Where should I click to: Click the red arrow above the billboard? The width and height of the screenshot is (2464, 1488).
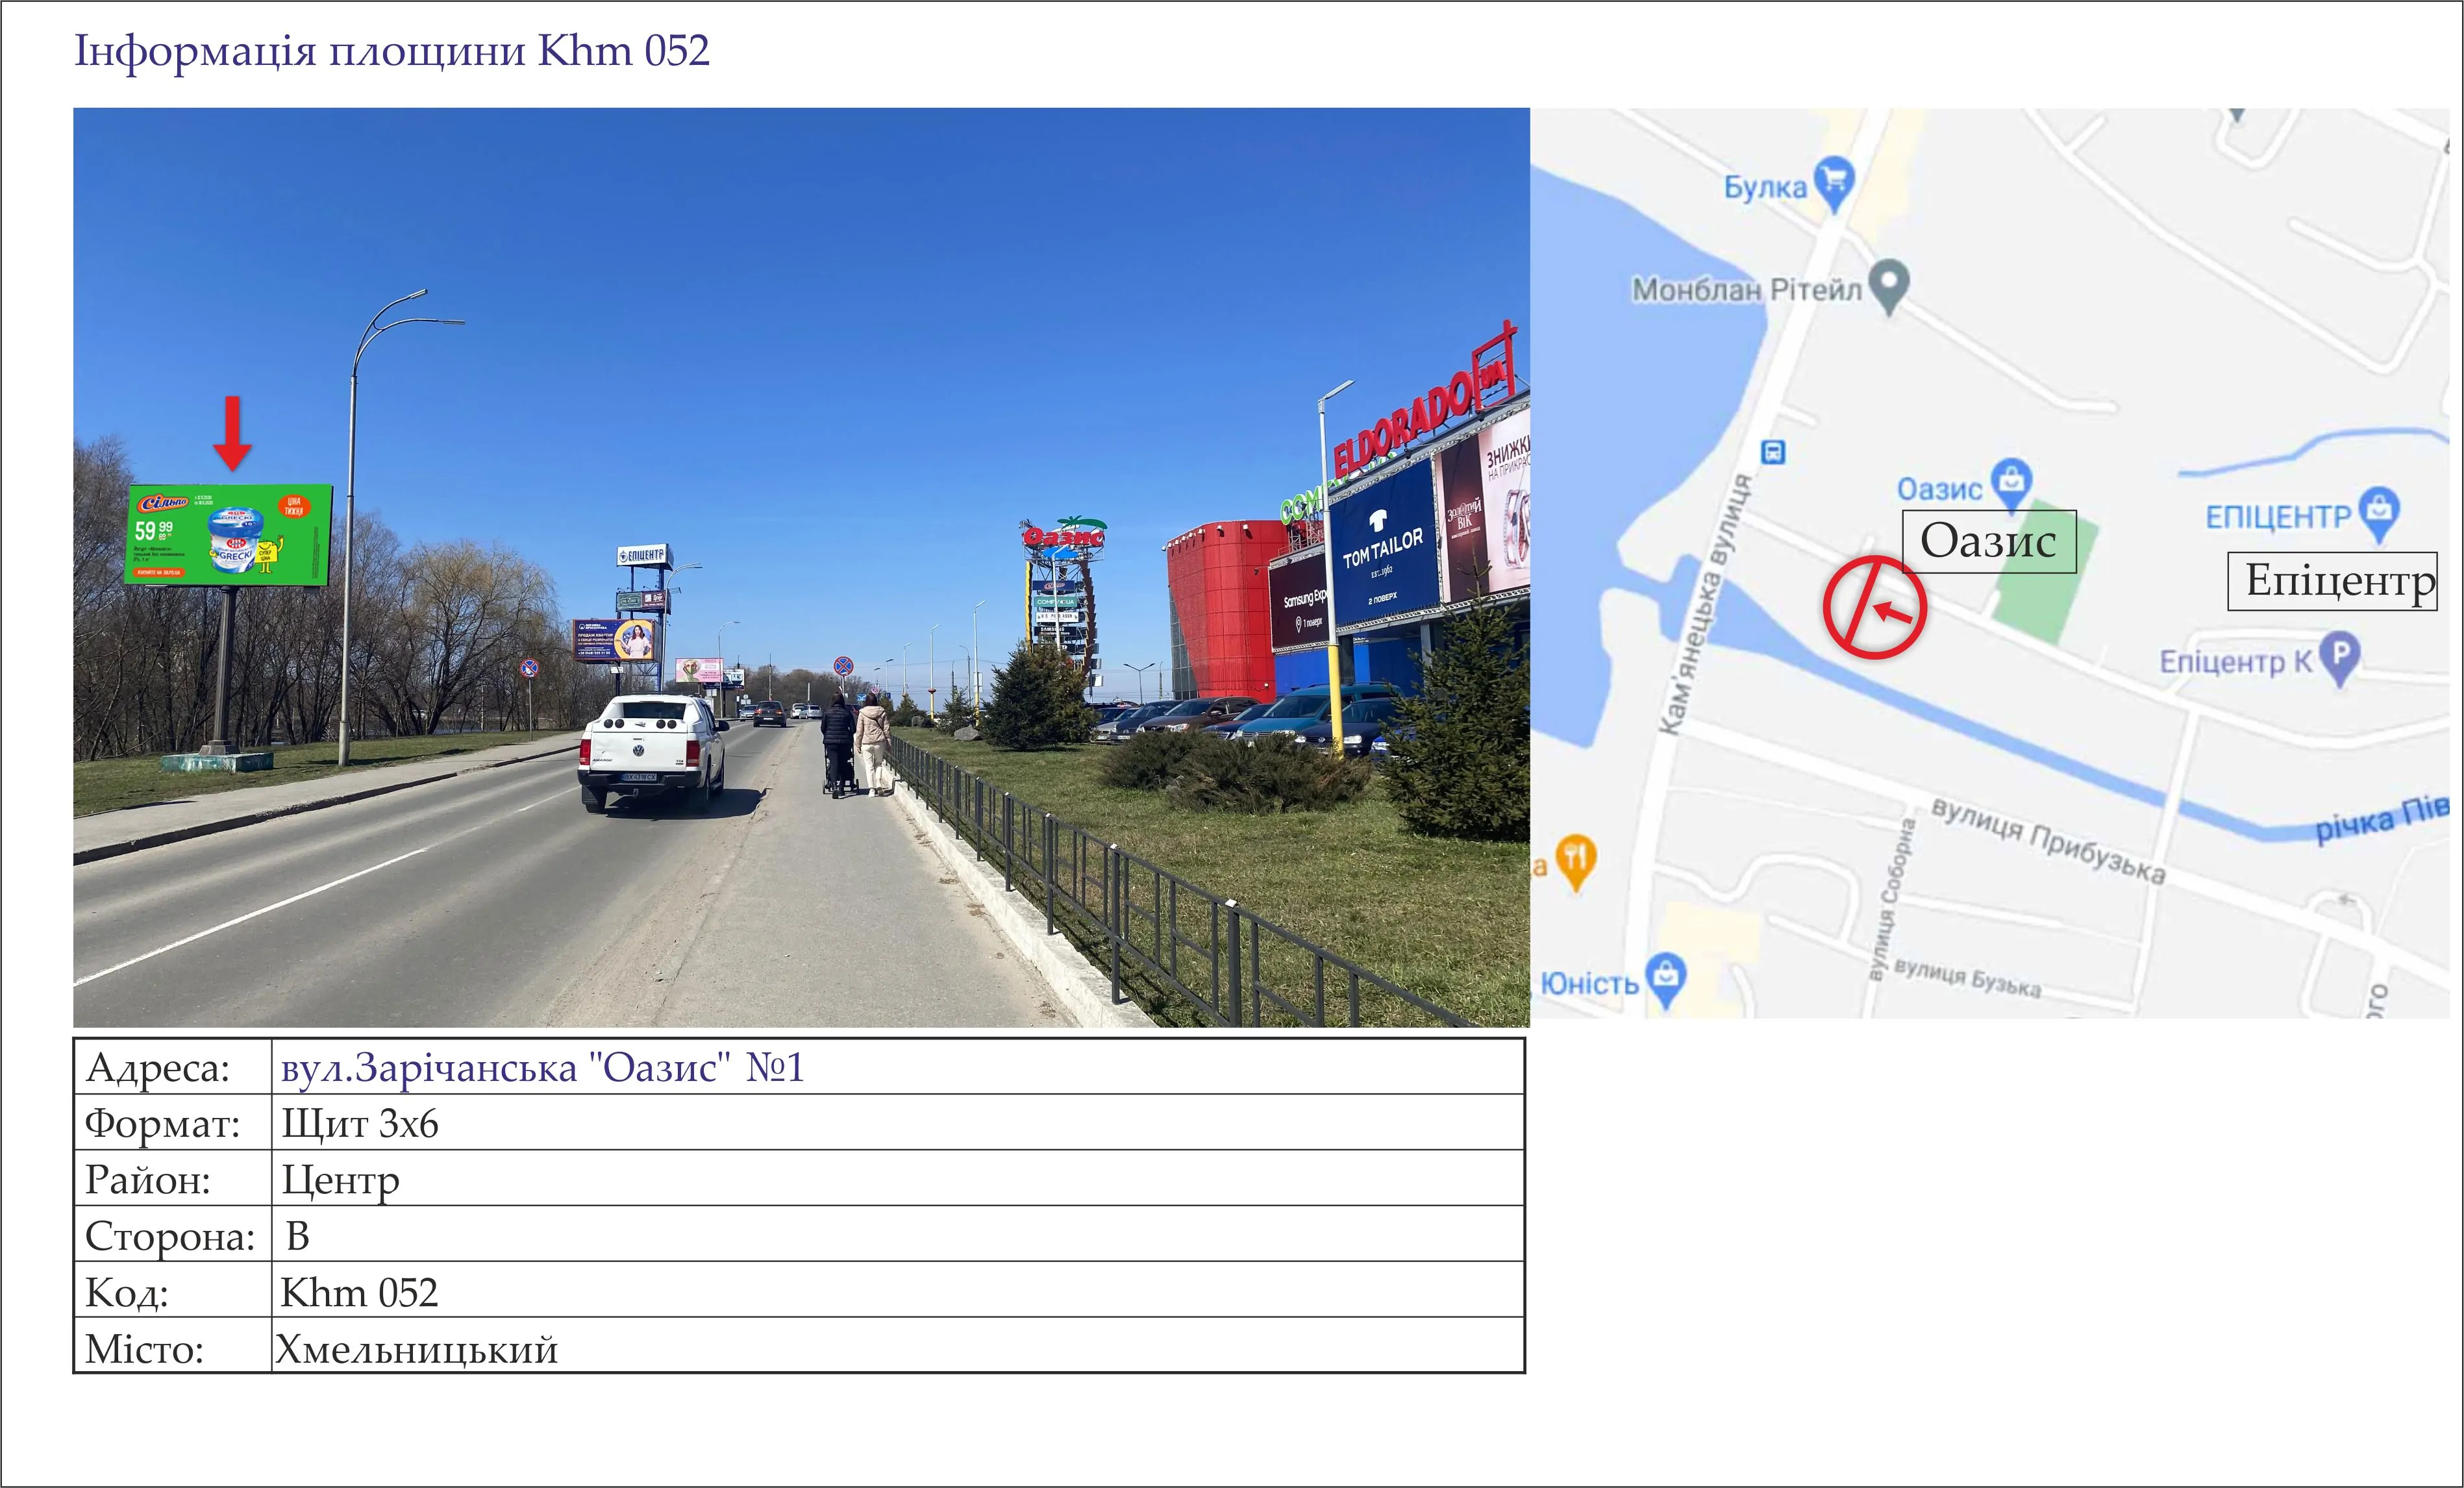233,433
